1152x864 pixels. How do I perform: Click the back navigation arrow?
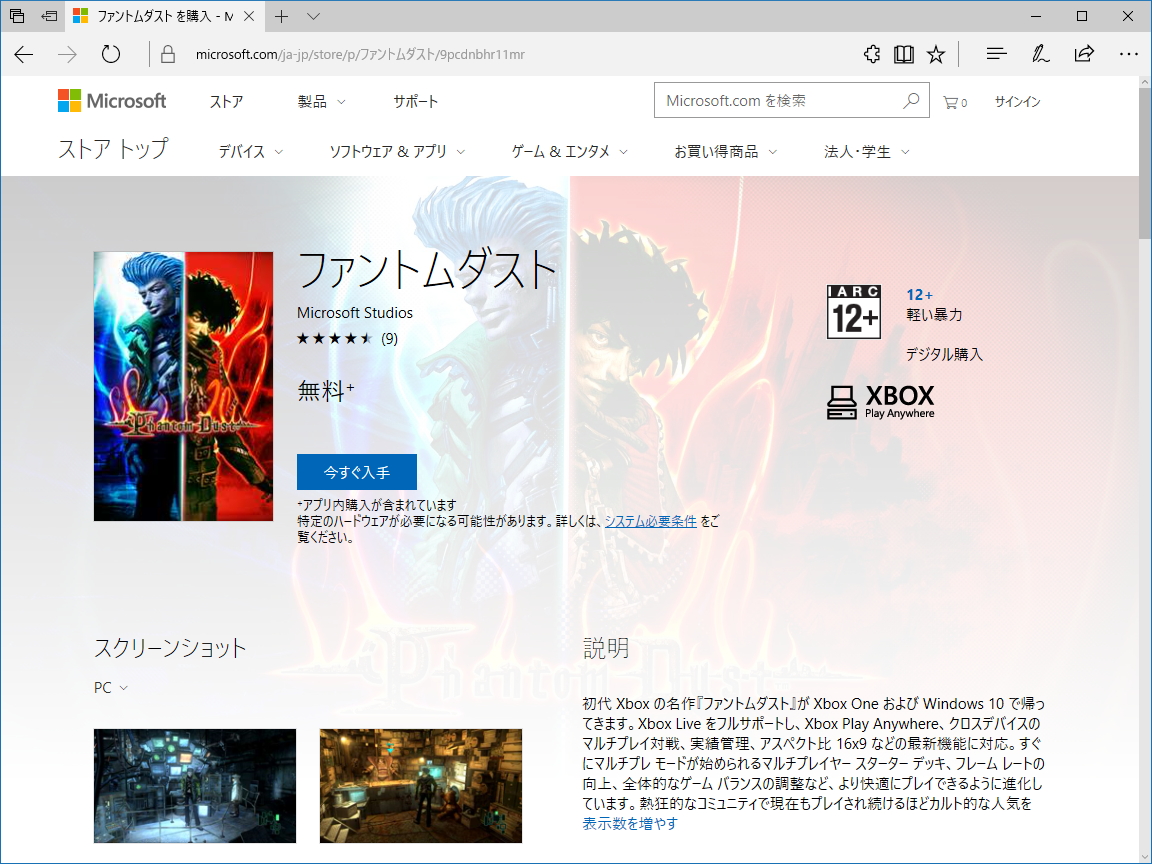tap(24, 56)
